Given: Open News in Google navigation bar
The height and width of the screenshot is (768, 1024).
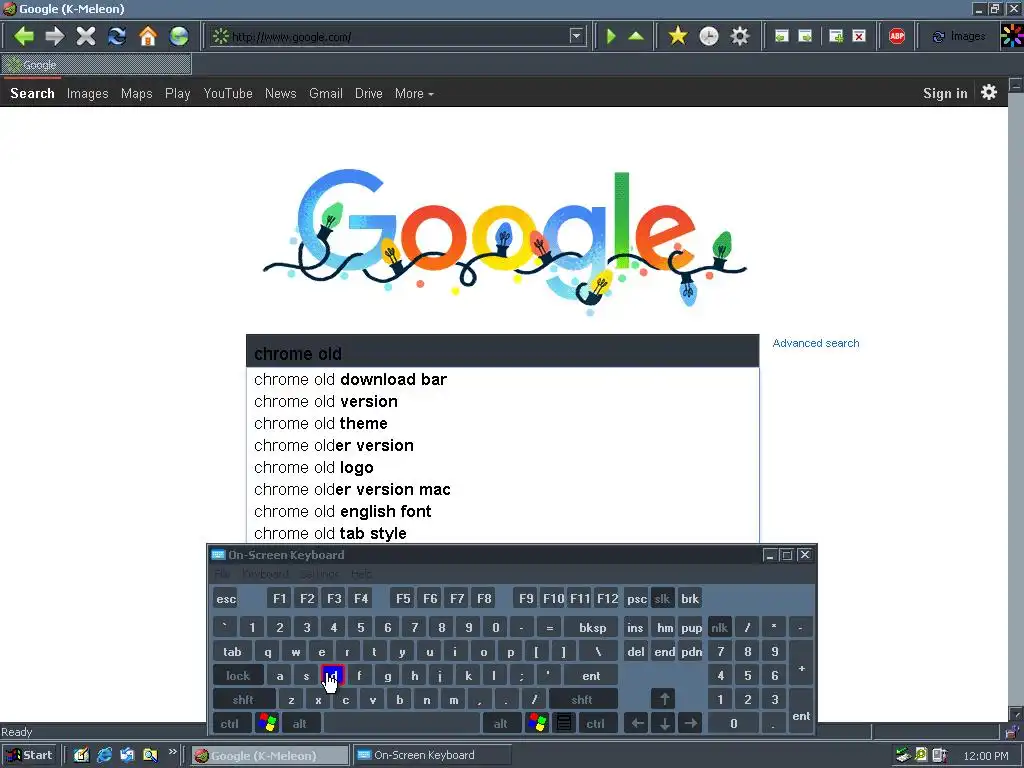Looking at the screenshot, I should (281, 93).
